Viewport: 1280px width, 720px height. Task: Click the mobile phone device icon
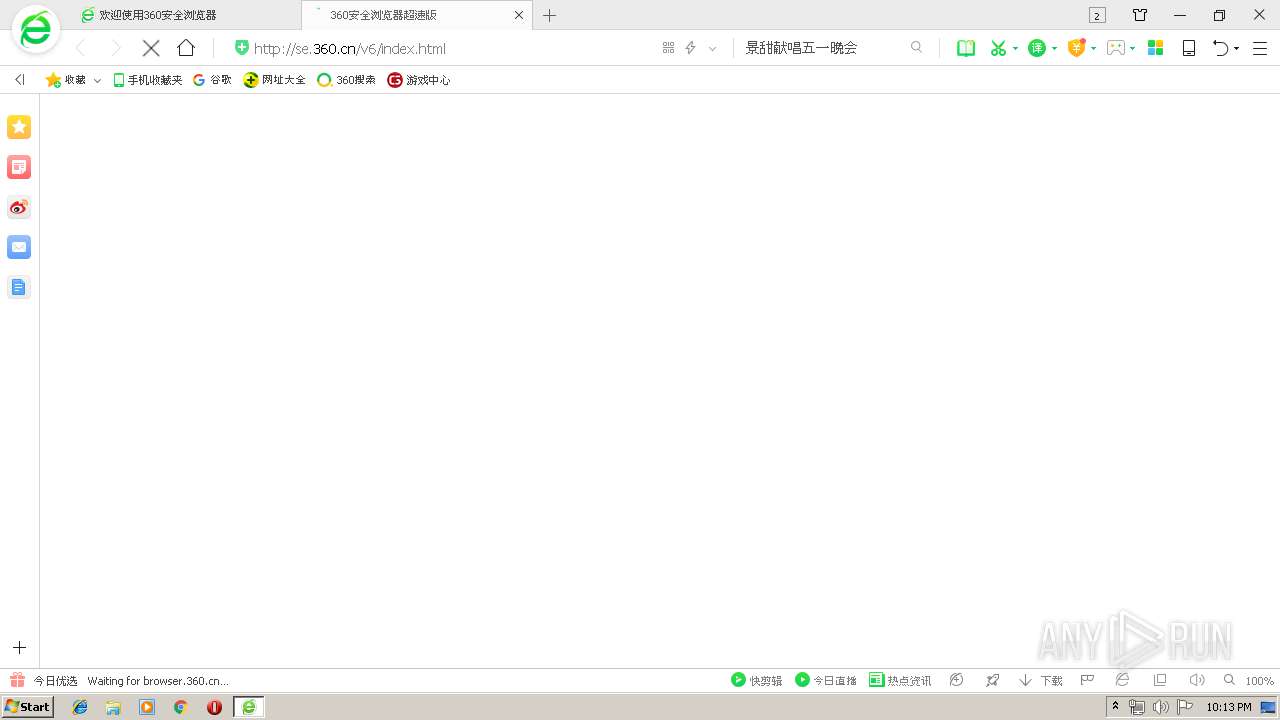1189,48
